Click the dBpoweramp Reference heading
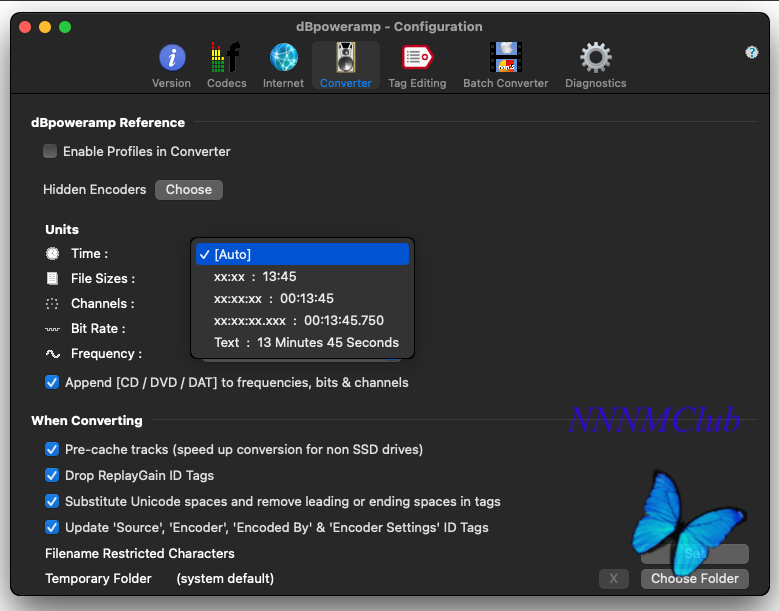779x611 pixels. [108, 123]
